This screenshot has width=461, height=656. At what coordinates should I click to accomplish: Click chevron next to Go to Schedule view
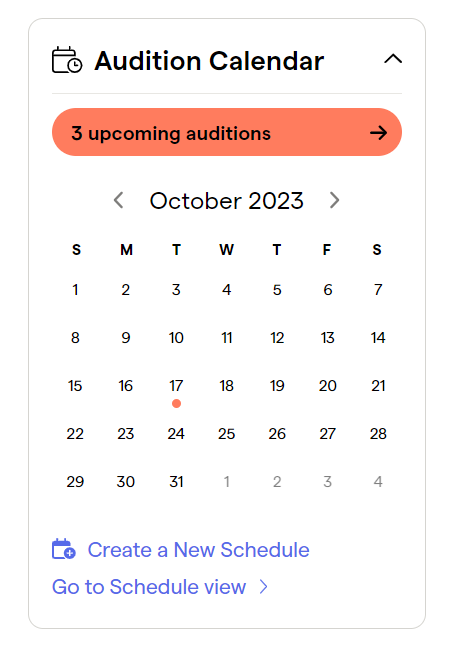point(264,587)
